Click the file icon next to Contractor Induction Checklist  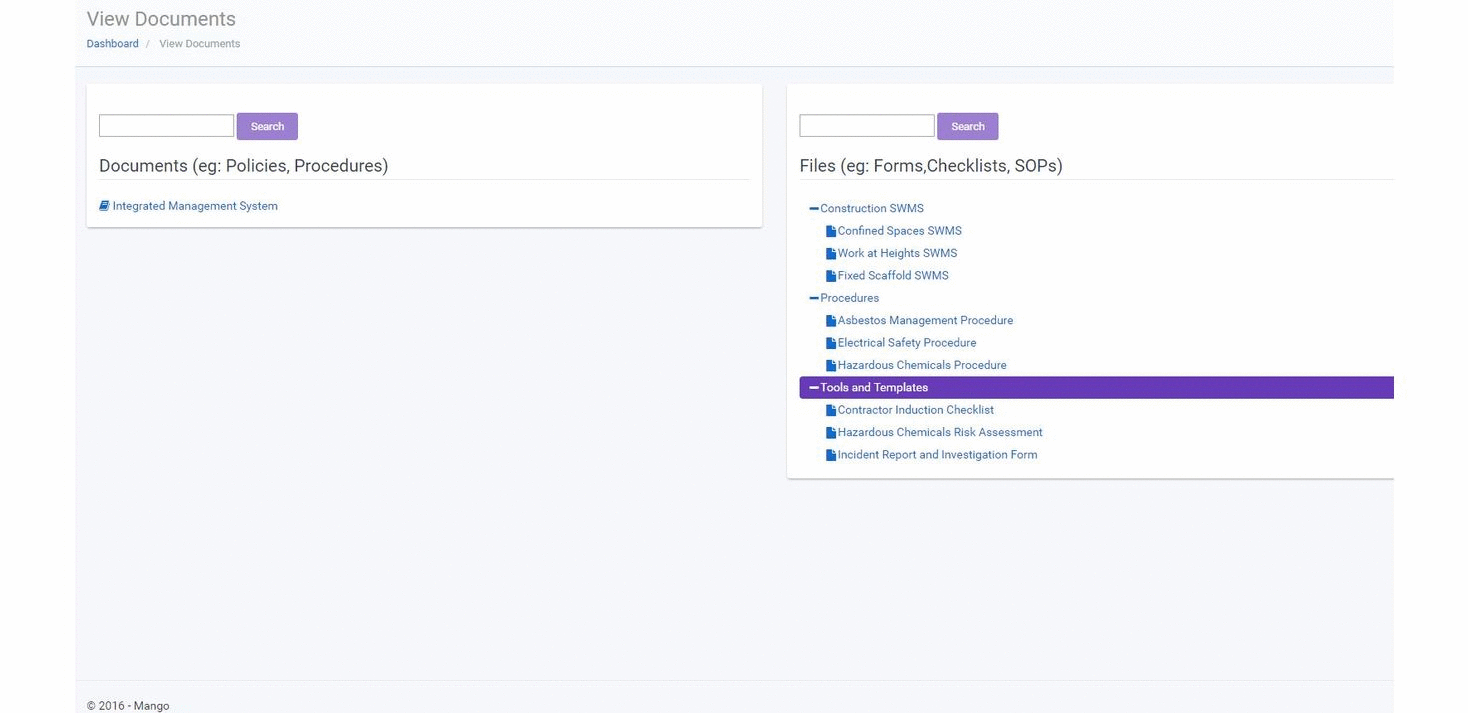point(831,410)
